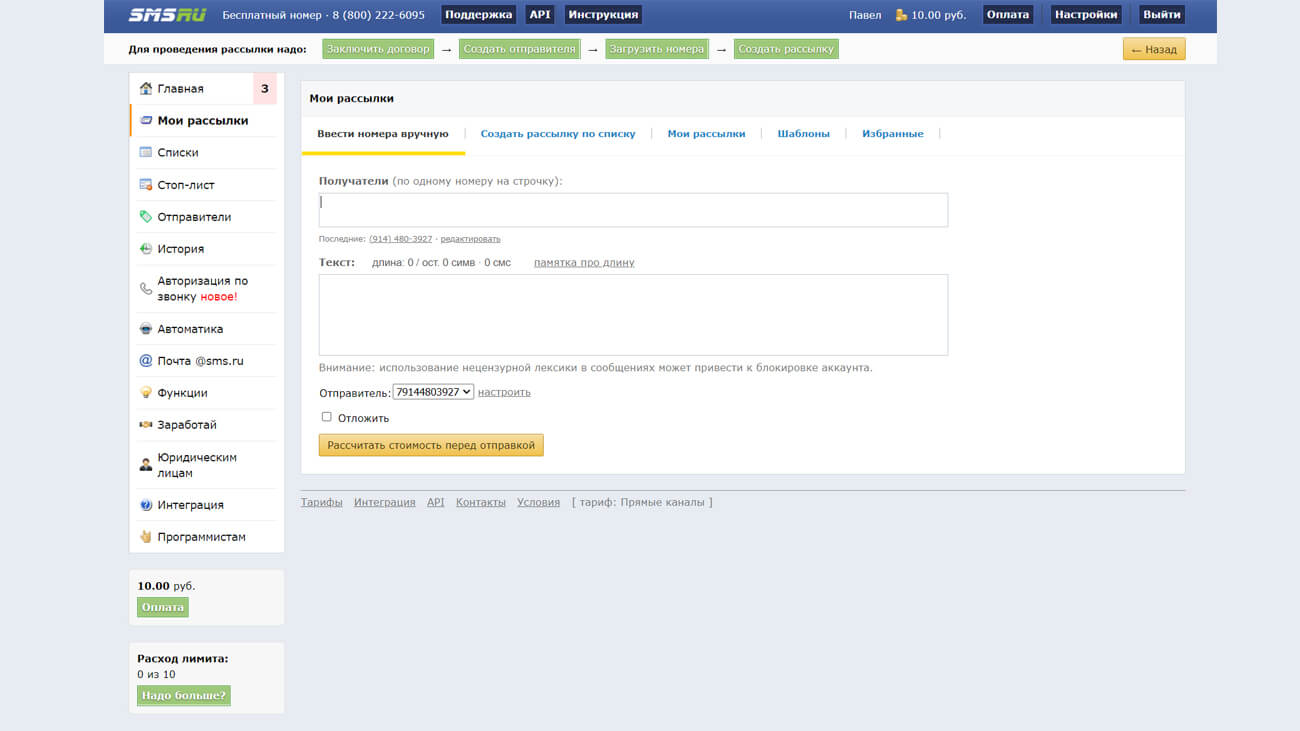Screen dimensions: 1300x731
Task: Click the @ icon for Почта @sms.ru
Action: click(146, 361)
